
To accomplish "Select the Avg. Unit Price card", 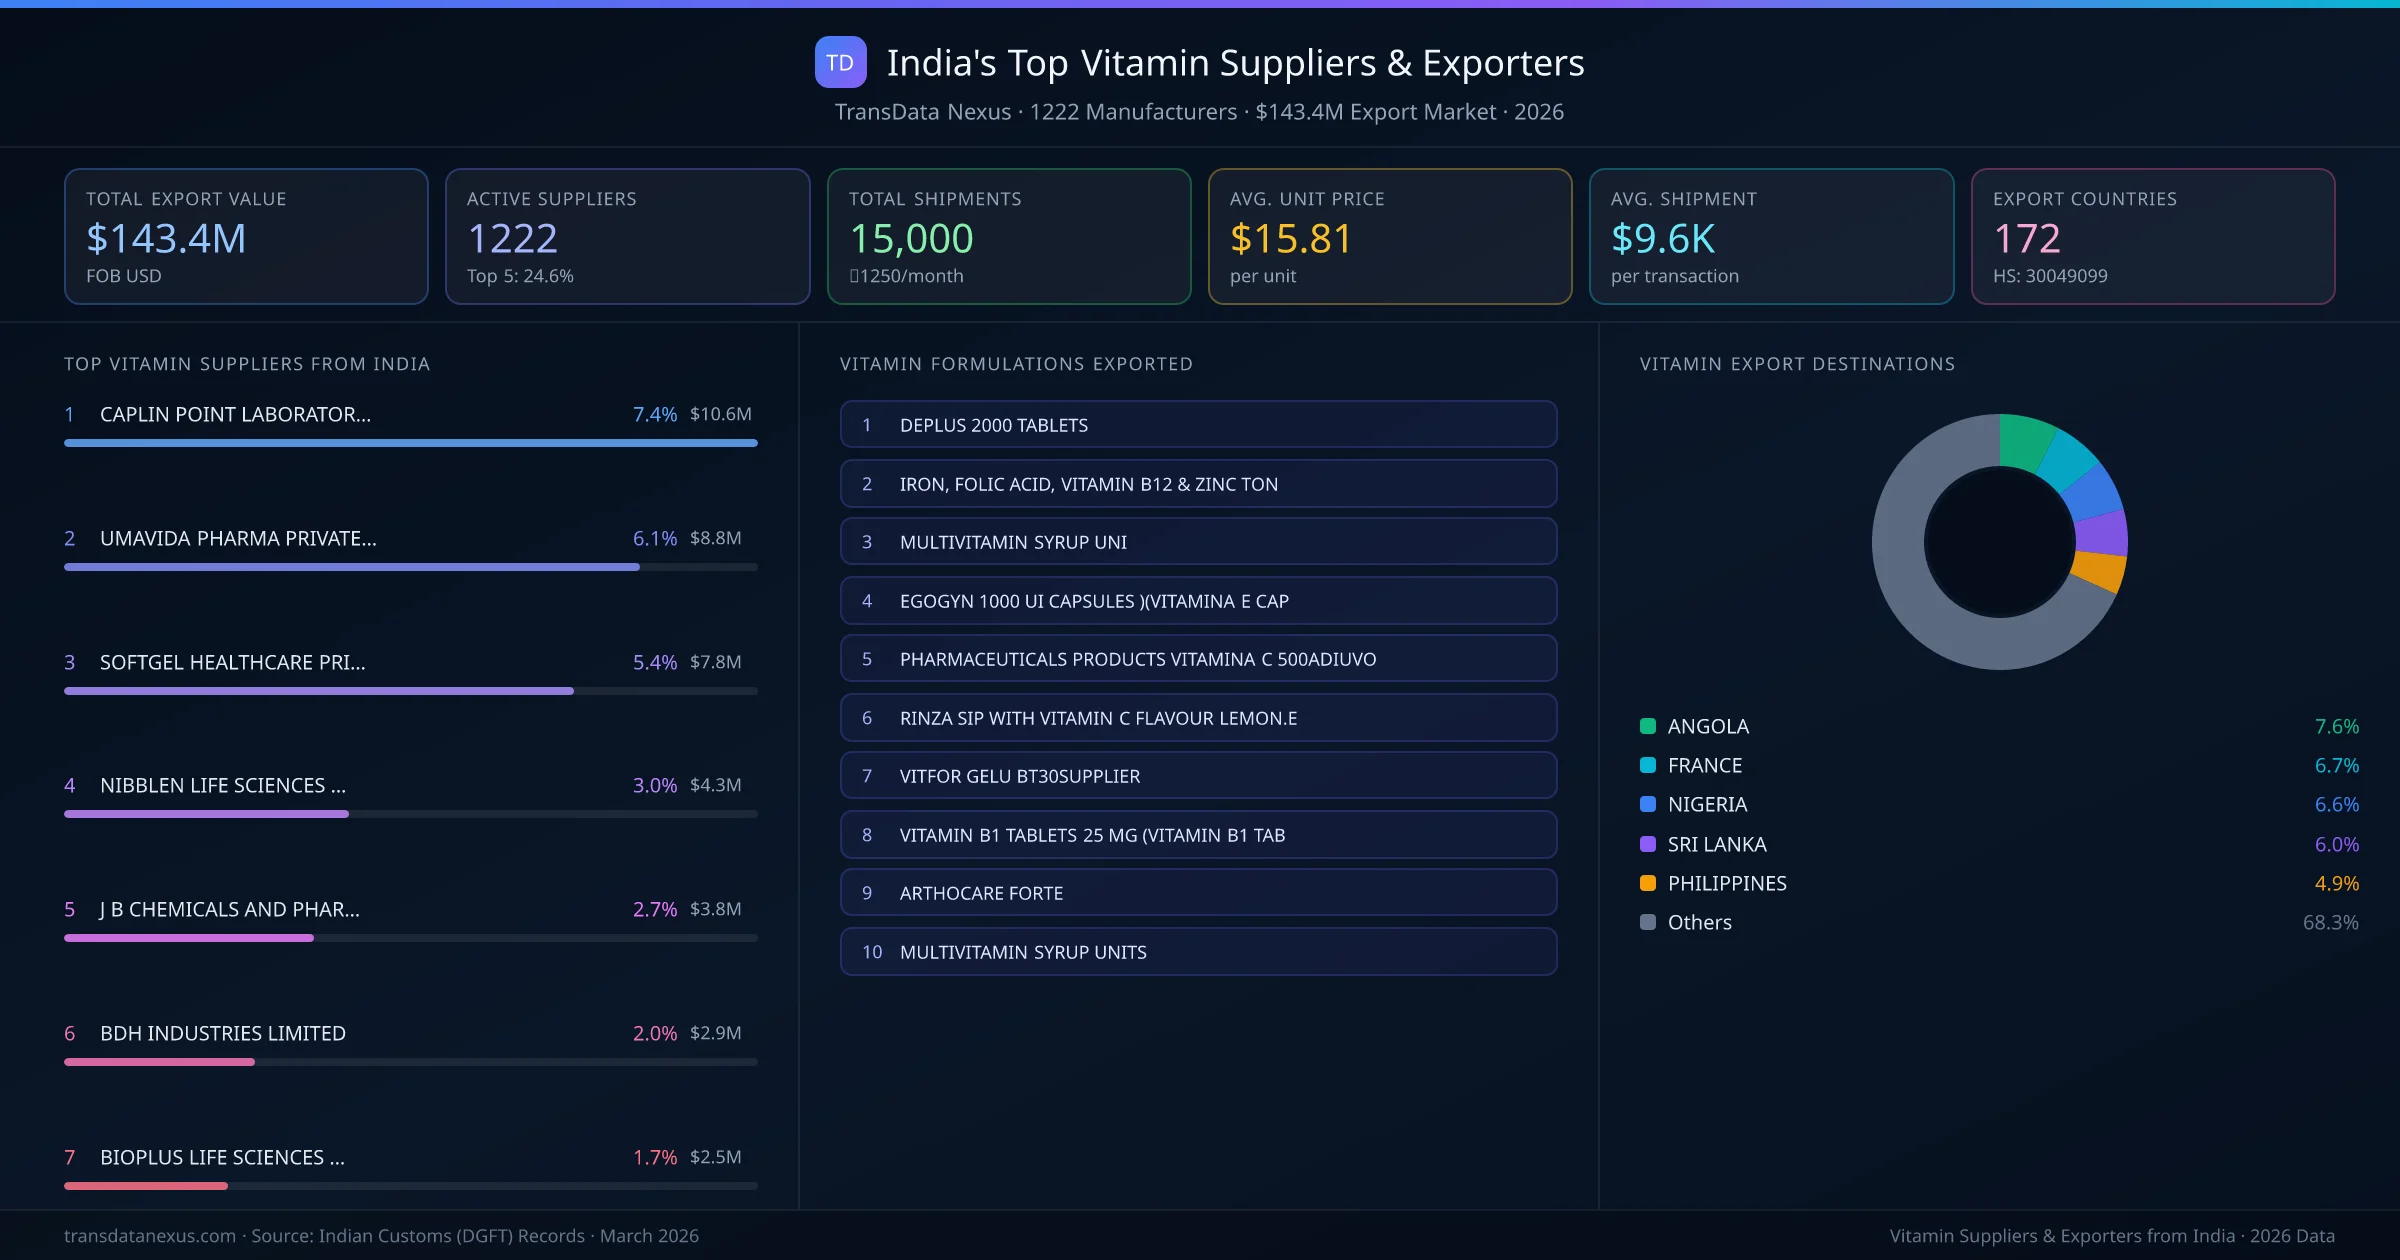I will pyautogui.click(x=1390, y=236).
